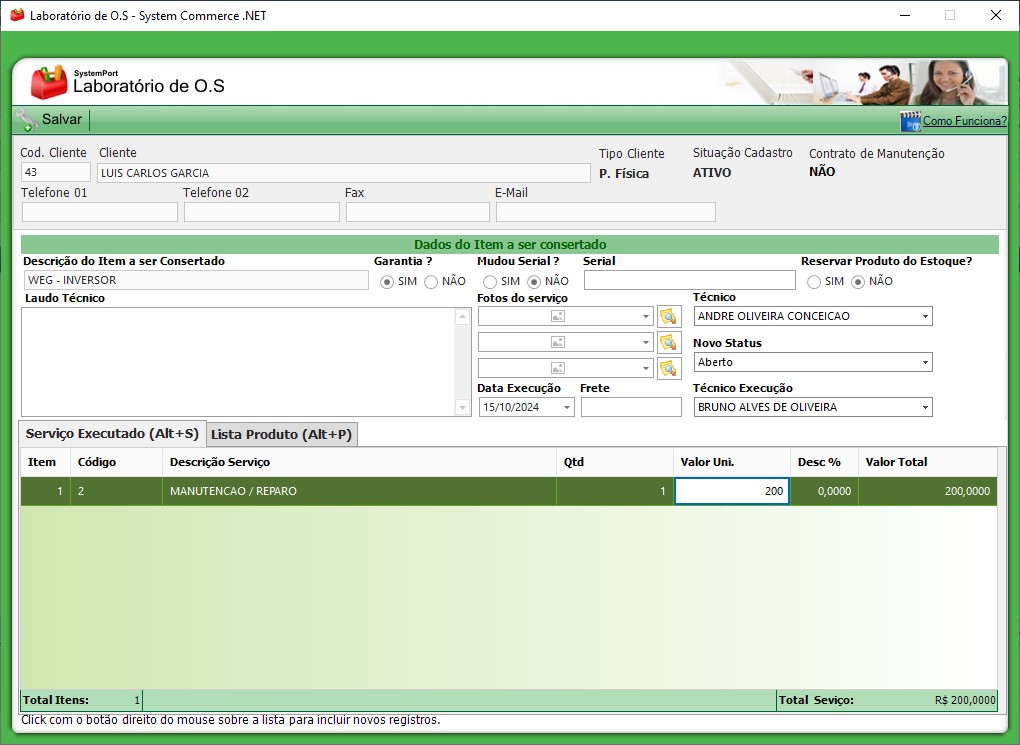
Task: Expand the Técnico Execução dropdown
Action: [x=924, y=407]
